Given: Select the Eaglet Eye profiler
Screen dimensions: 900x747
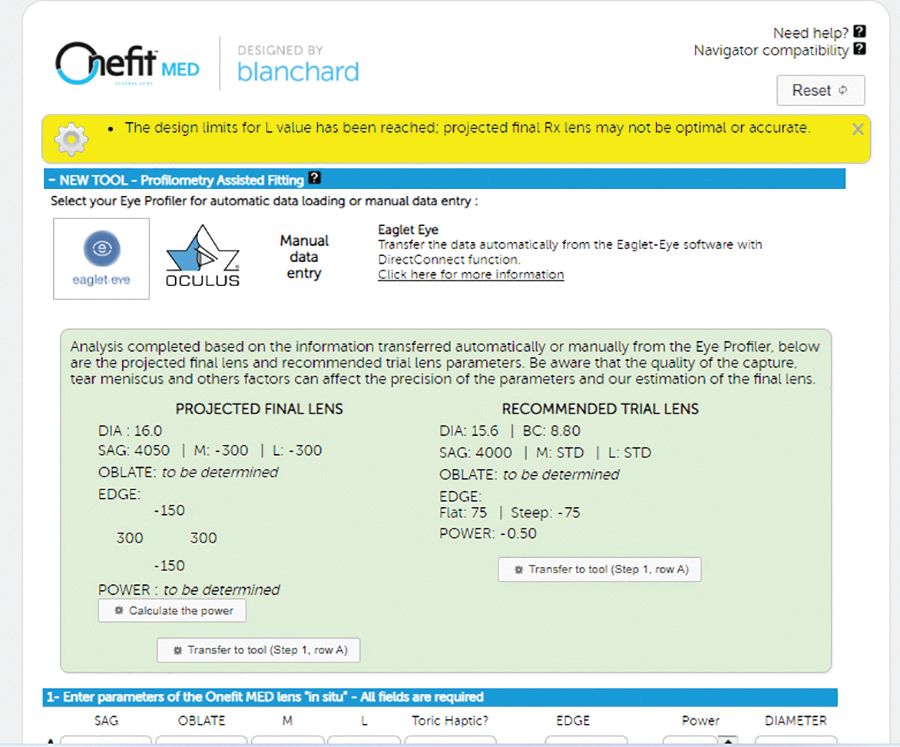Looking at the screenshot, I should pos(102,258).
